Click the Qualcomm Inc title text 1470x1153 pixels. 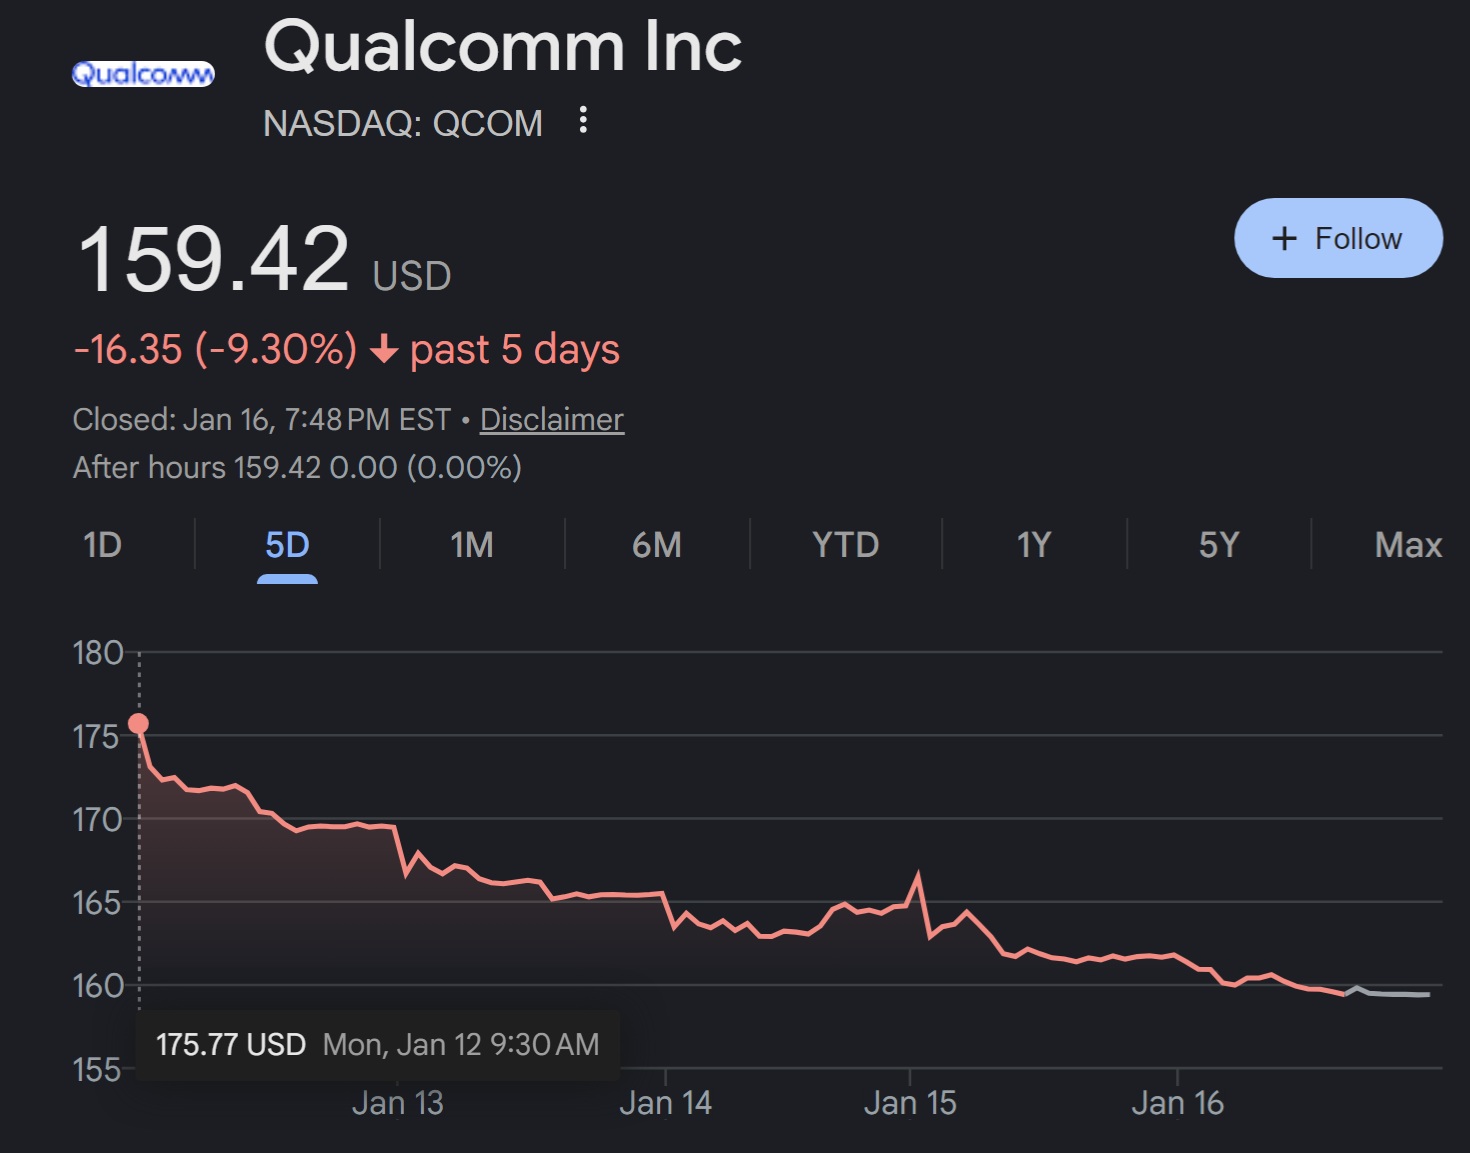(502, 47)
